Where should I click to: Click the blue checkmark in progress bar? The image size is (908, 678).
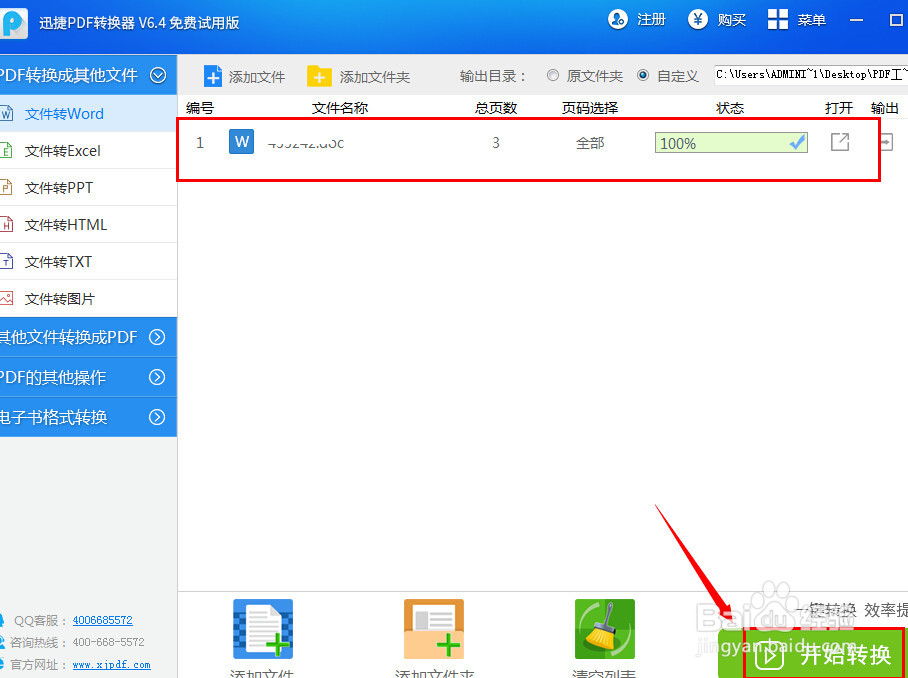[x=797, y=142]
